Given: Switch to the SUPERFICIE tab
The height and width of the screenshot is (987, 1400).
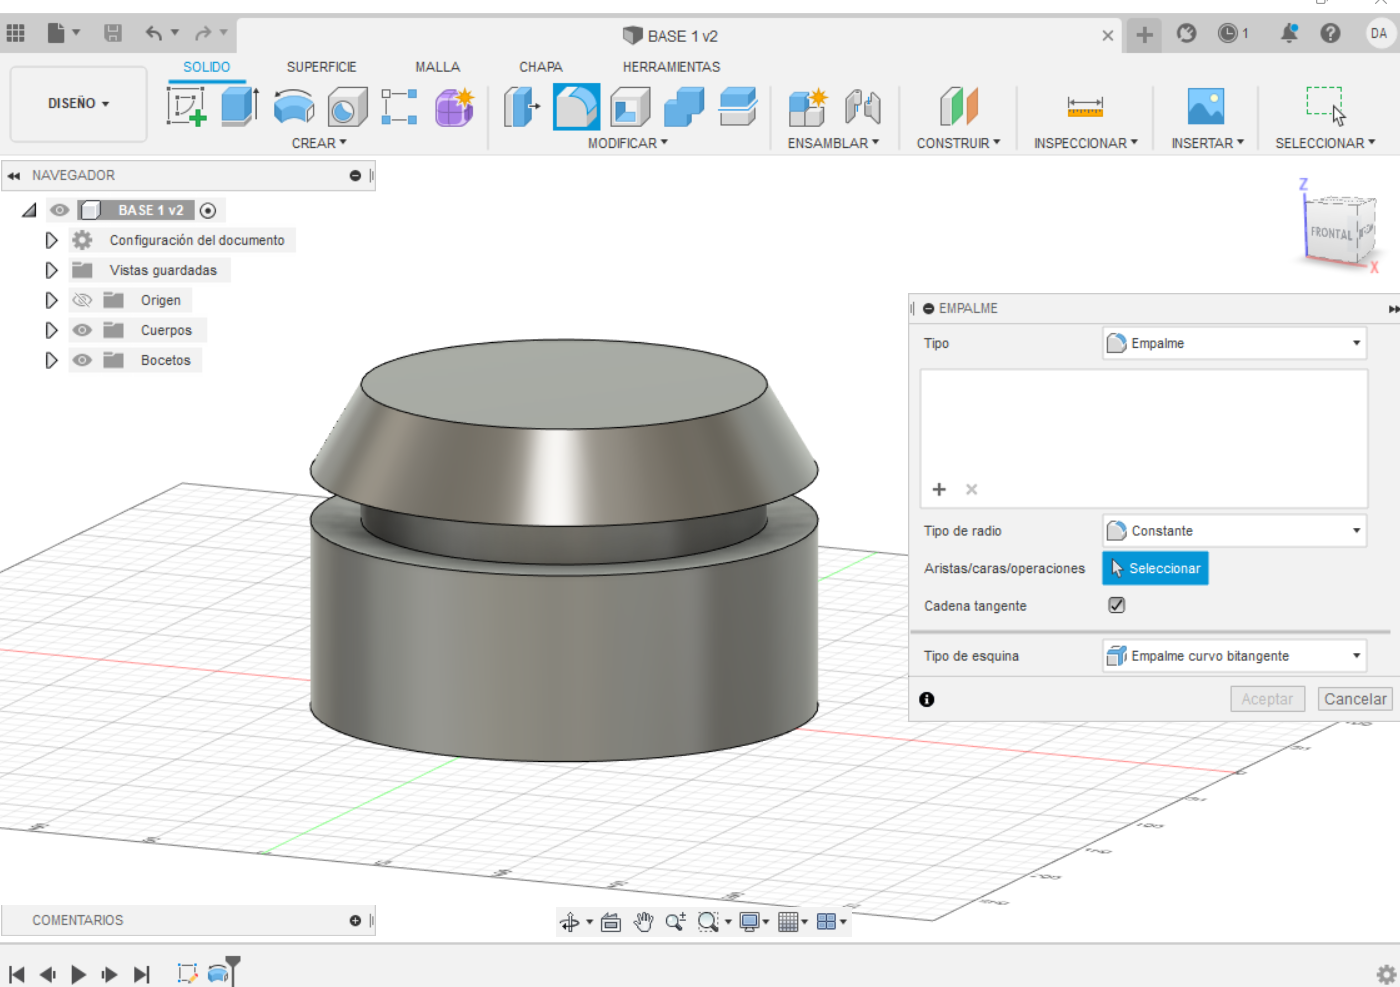Looking at the screenshot, I should pos(321,67).
